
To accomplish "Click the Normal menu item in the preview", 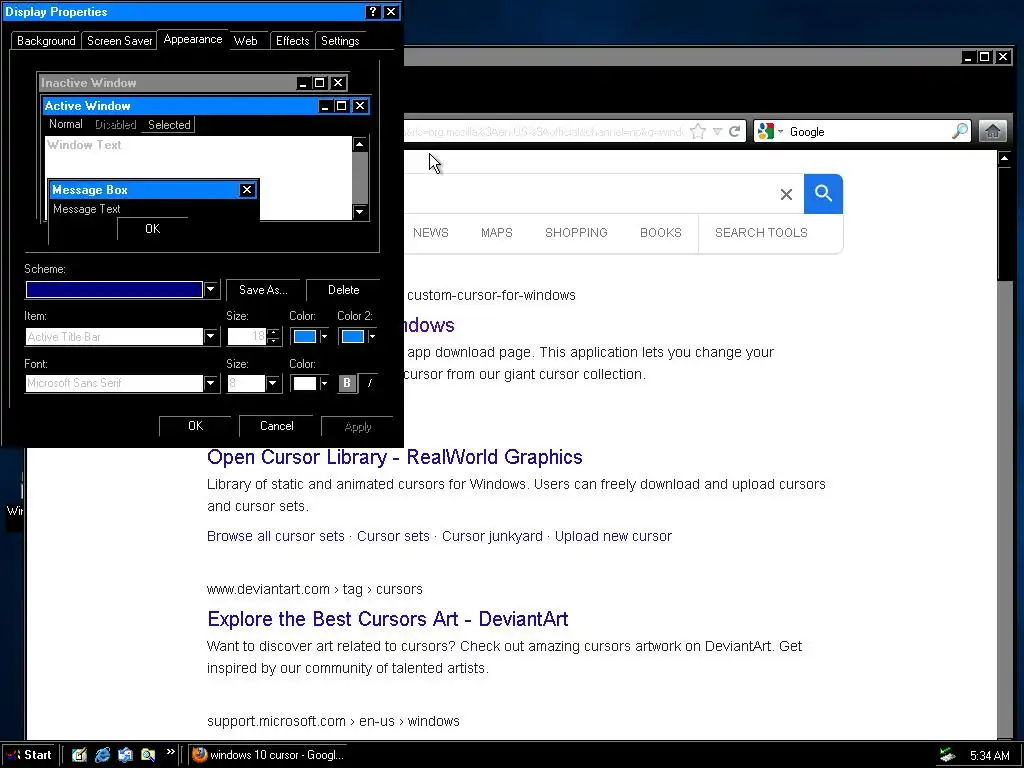I will [x=65, y=124].
